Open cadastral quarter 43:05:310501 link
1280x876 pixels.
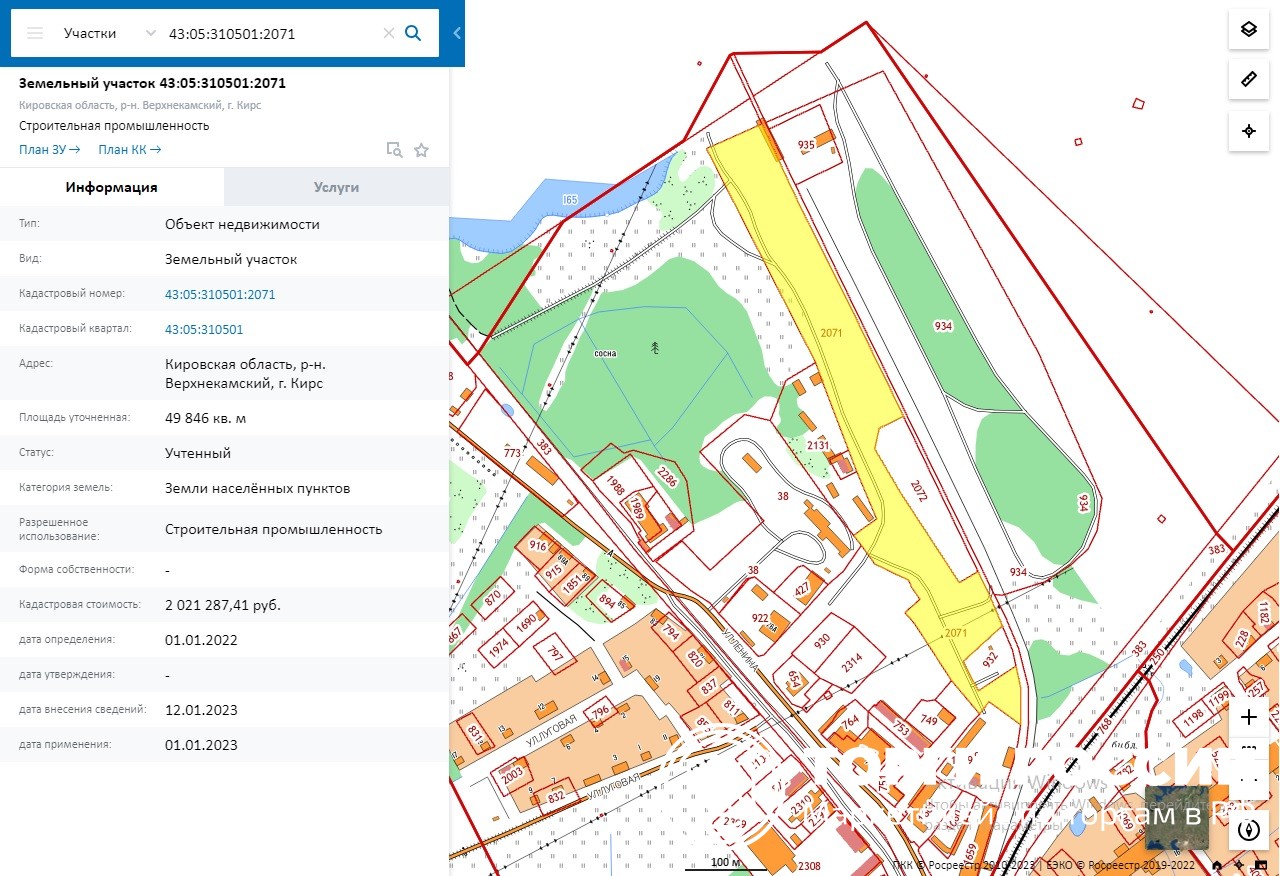coord(204,329)
